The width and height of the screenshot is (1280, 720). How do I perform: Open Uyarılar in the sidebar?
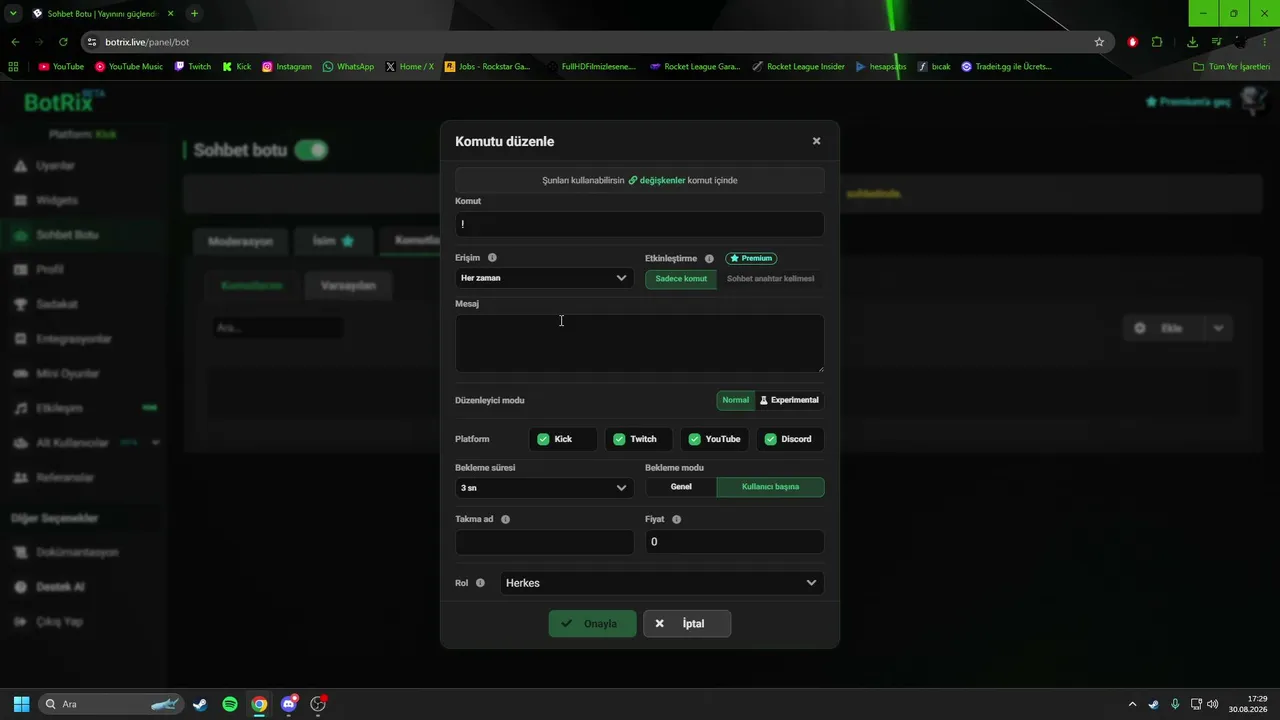point(55,166)
